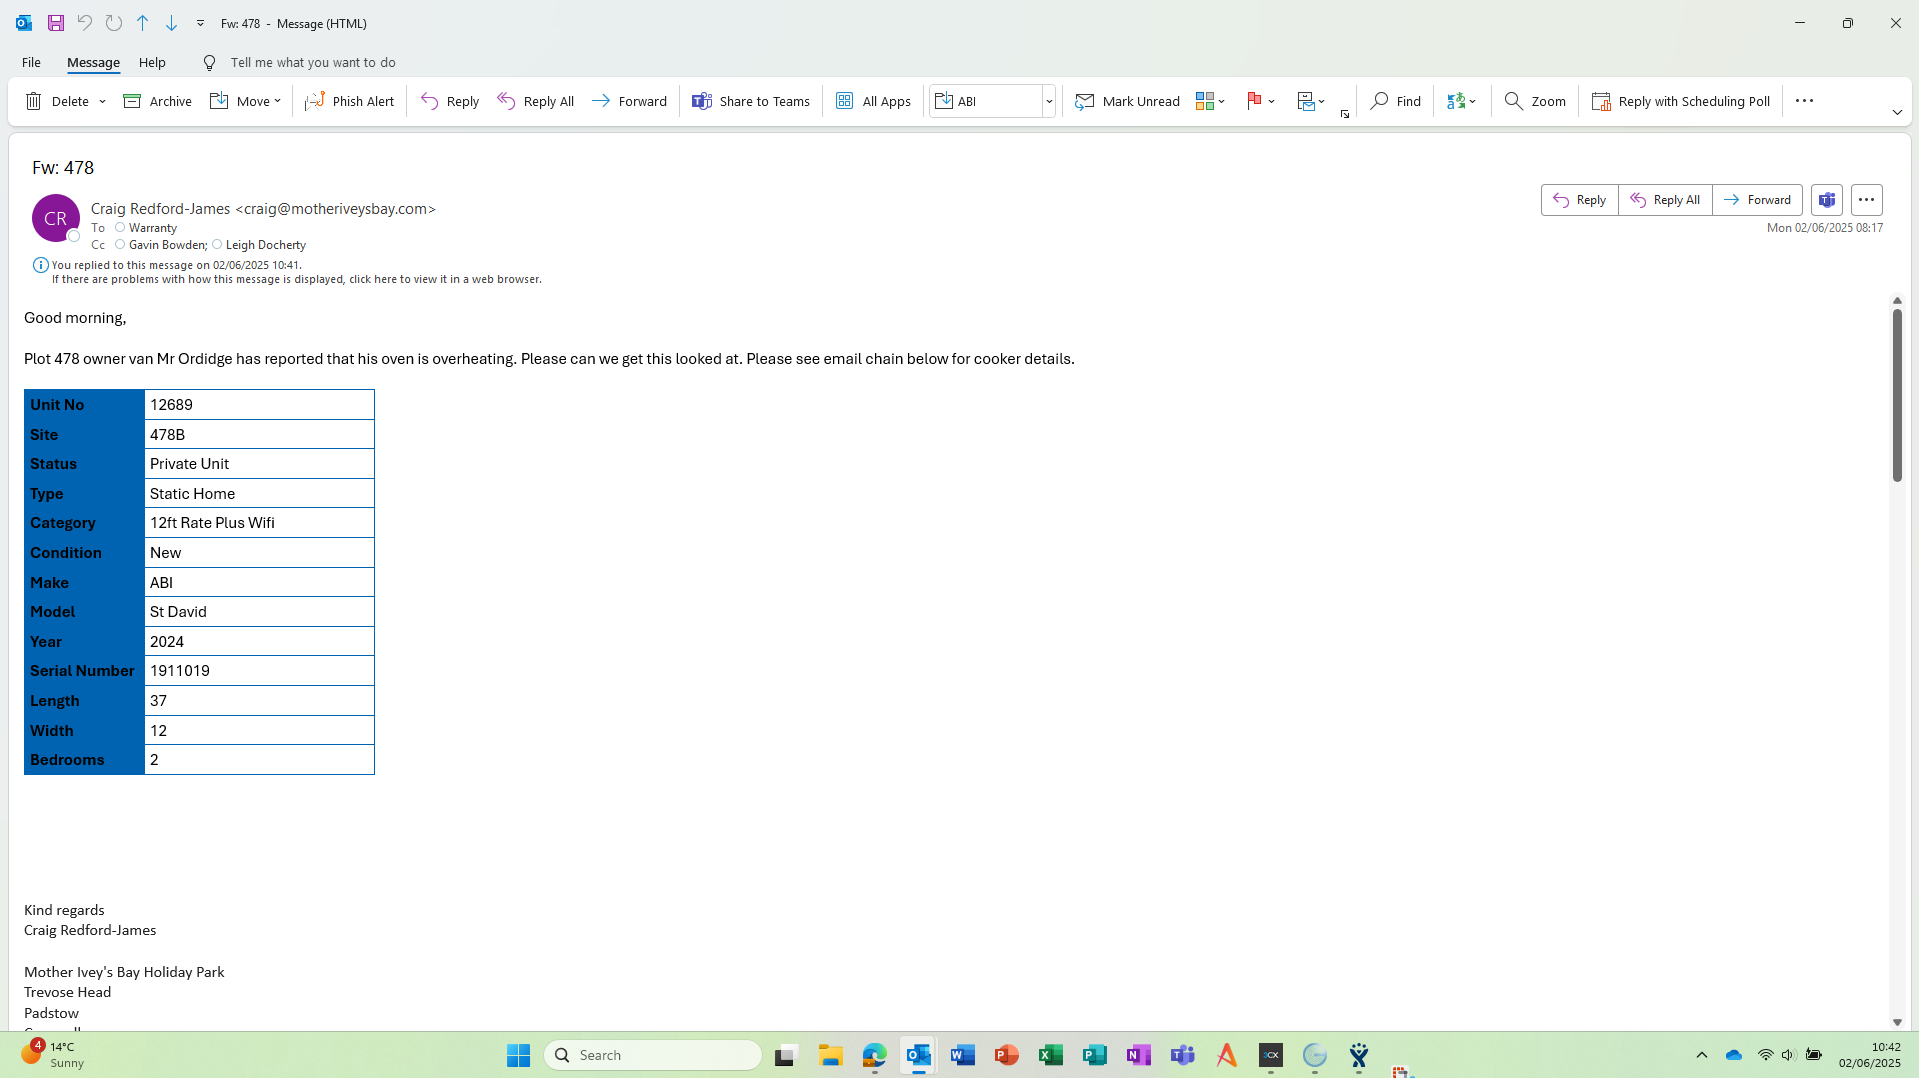Click the CR sender avatar
Screen dimensions: 1919x1078
coord(56,218)
